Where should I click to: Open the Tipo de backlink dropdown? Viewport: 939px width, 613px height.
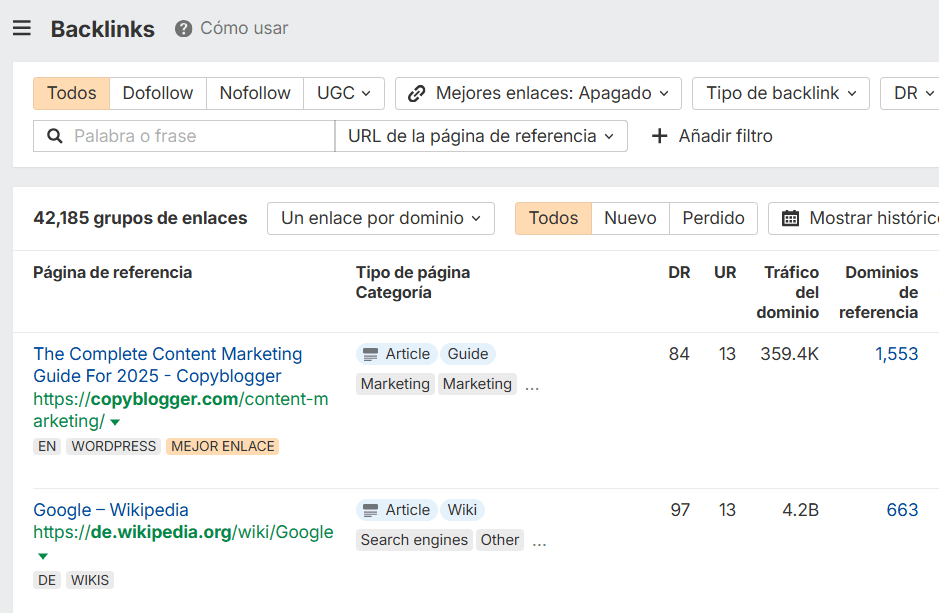(x=781, y=93)
